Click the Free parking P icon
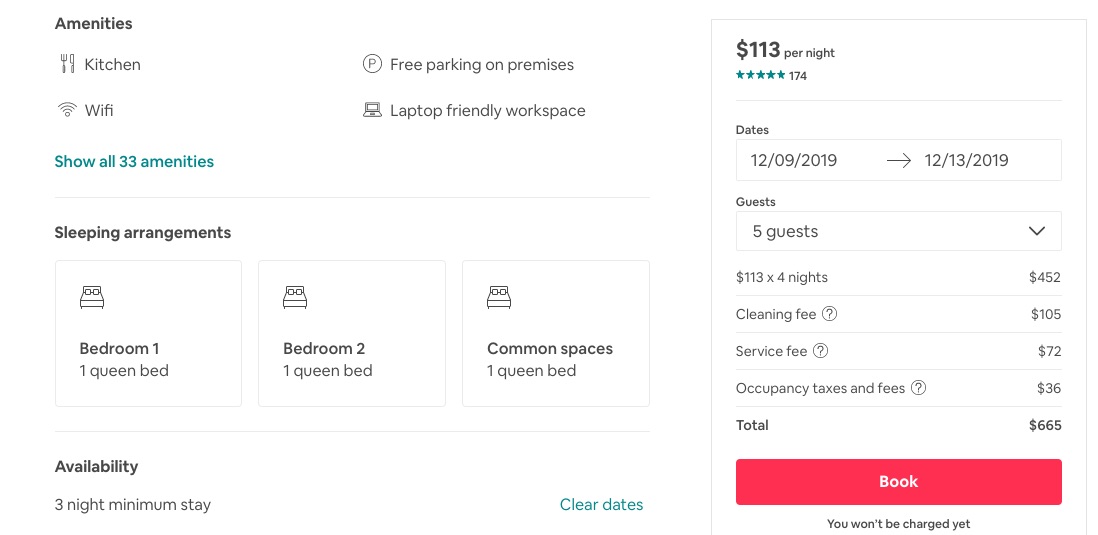Viewport: 1098px width, 535px height. 372,64
